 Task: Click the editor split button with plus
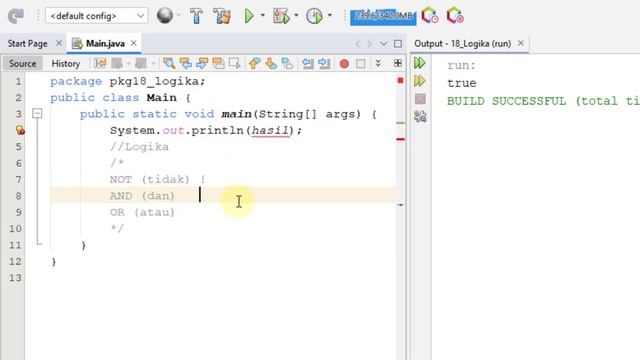pyautogui.click(x=398, y=63)
